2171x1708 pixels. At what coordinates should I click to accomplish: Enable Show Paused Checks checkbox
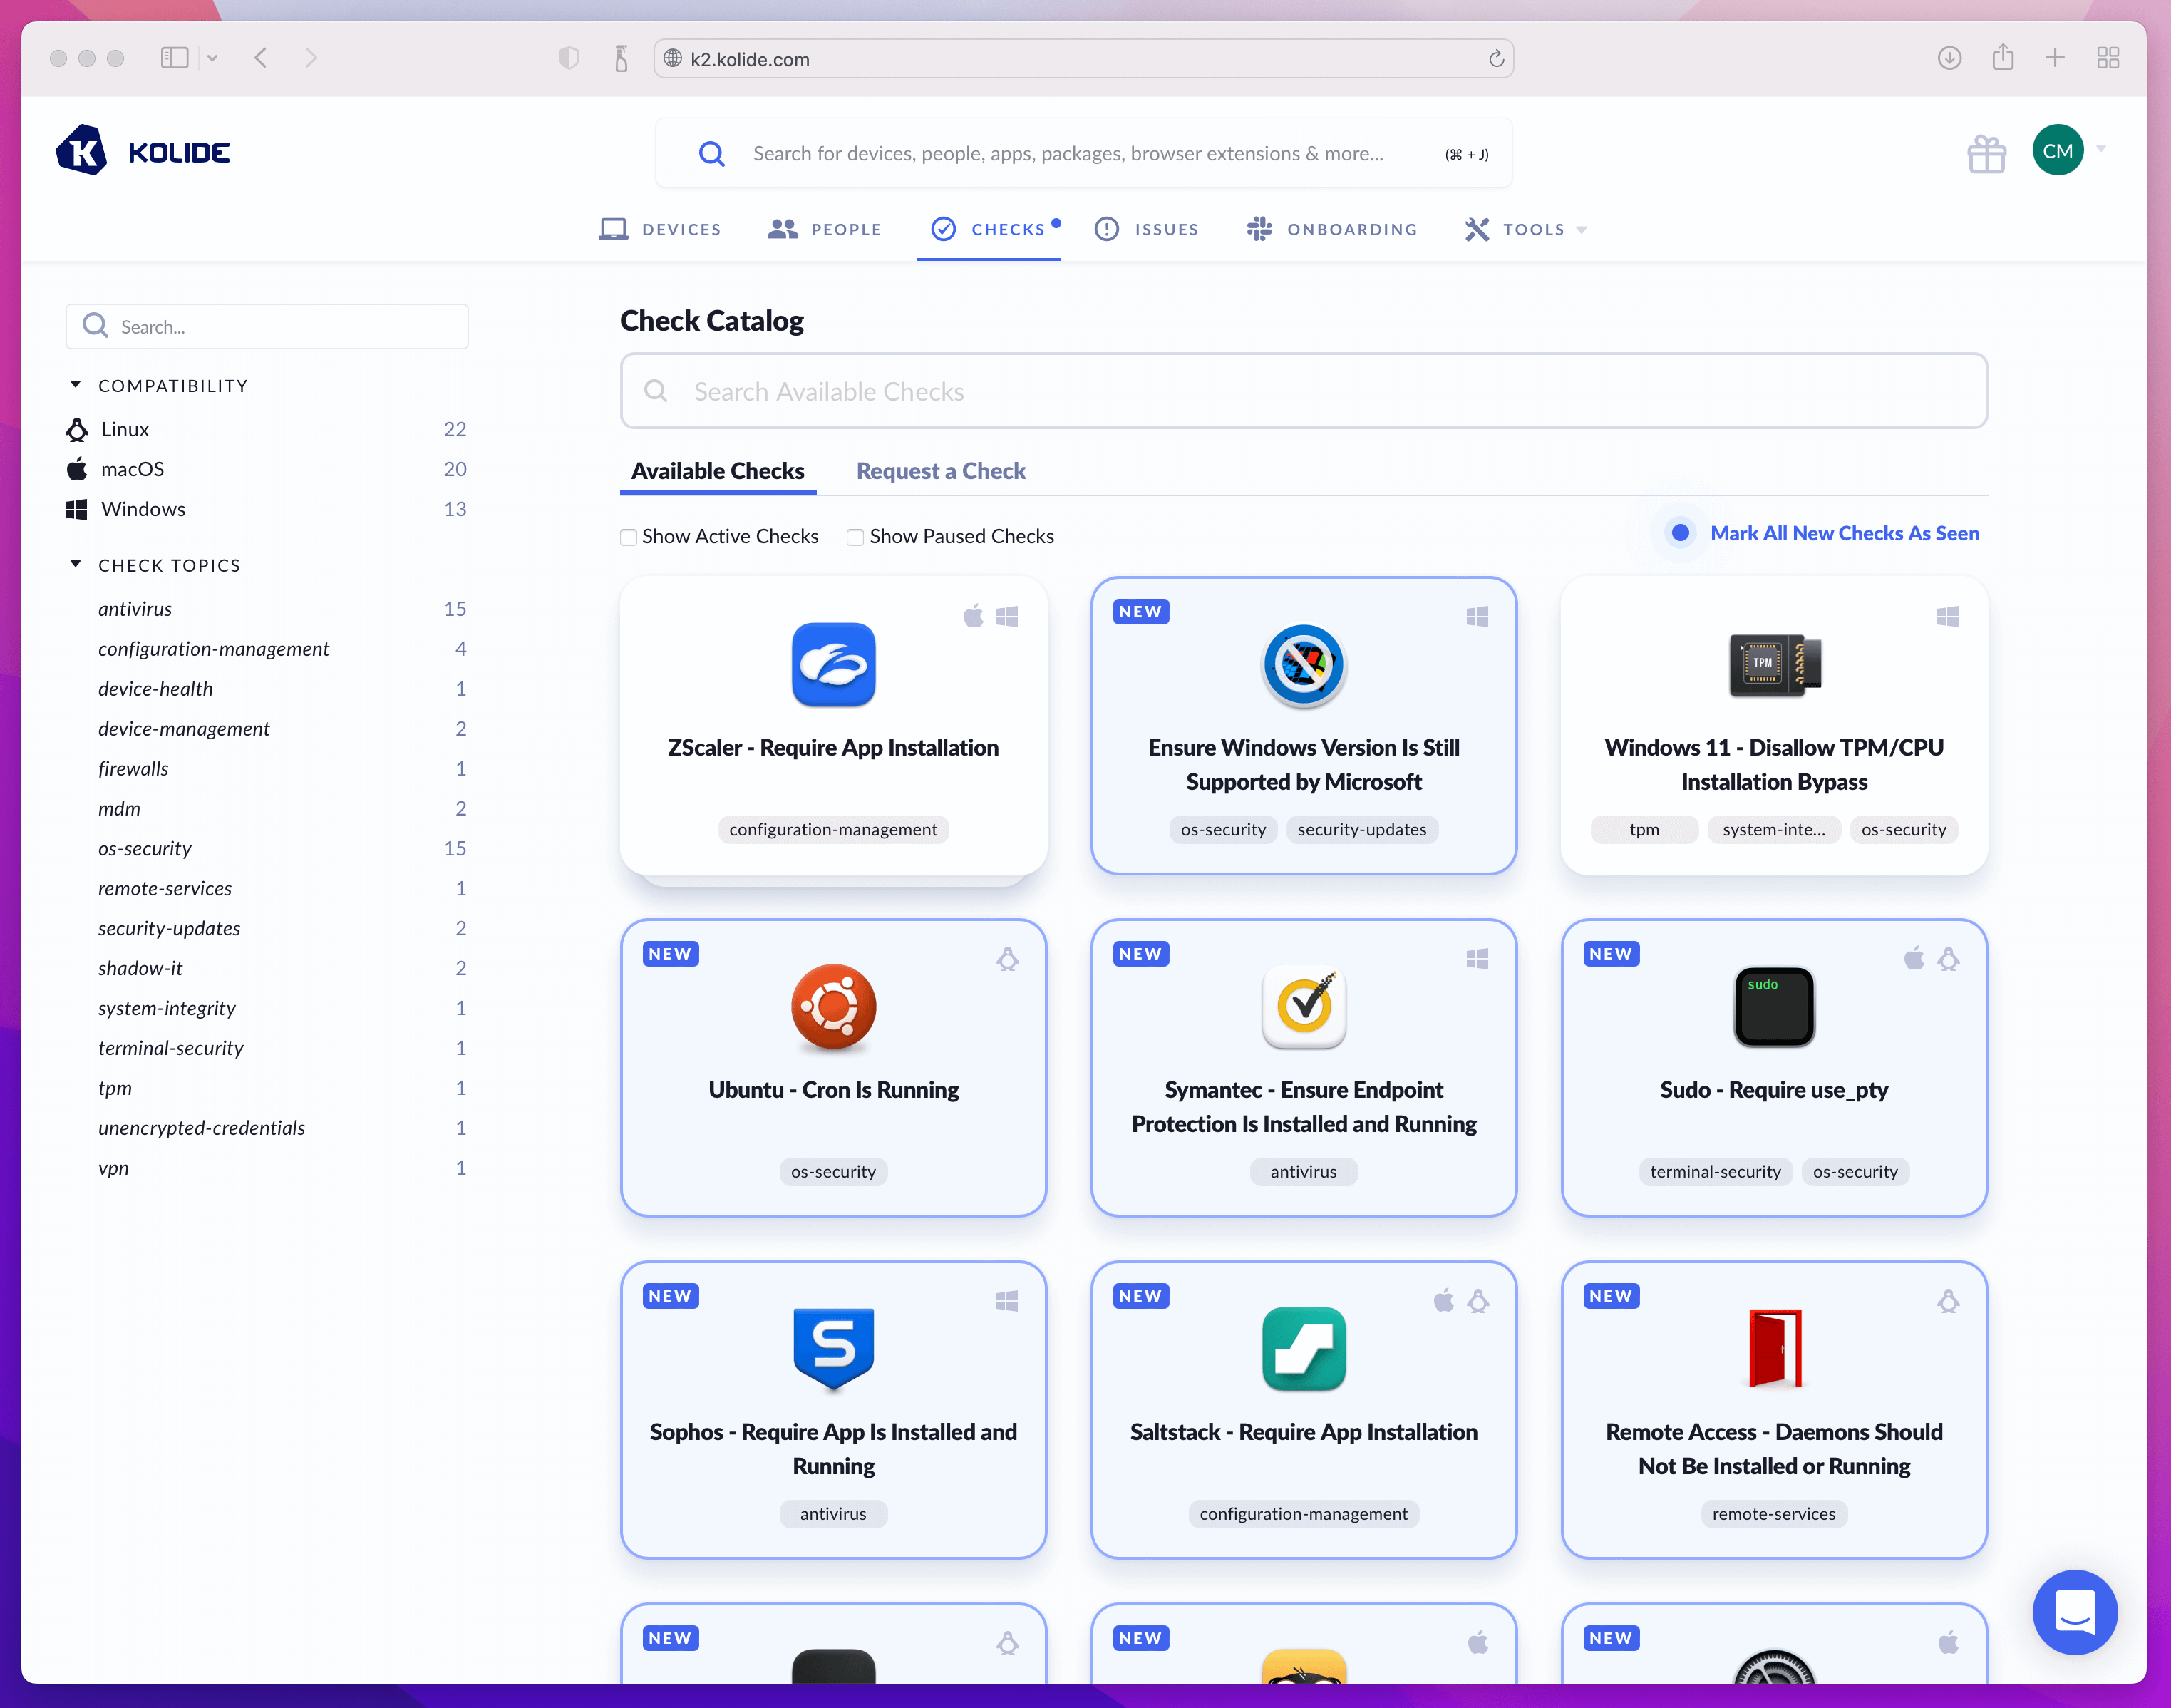(856, 537)
